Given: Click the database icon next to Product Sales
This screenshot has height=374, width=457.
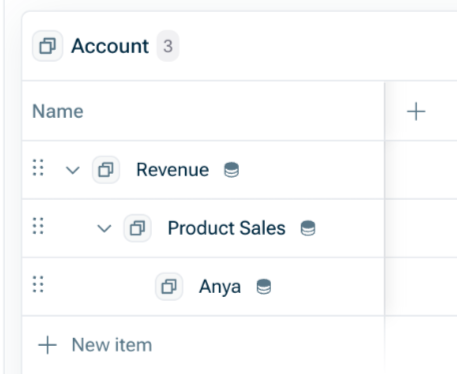Looking at the screenshot, I should (x=308, y=228).
